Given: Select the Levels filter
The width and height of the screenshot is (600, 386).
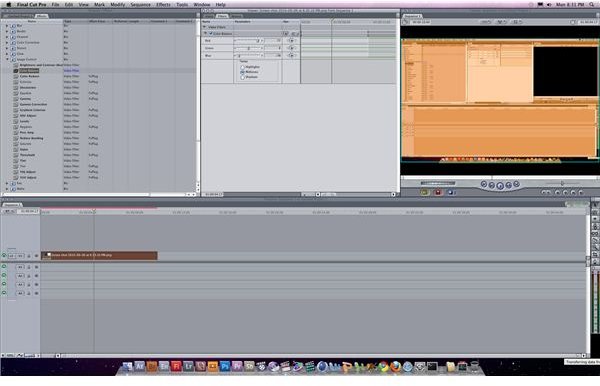Looking at the screenshot, I should tap(24, 121).
